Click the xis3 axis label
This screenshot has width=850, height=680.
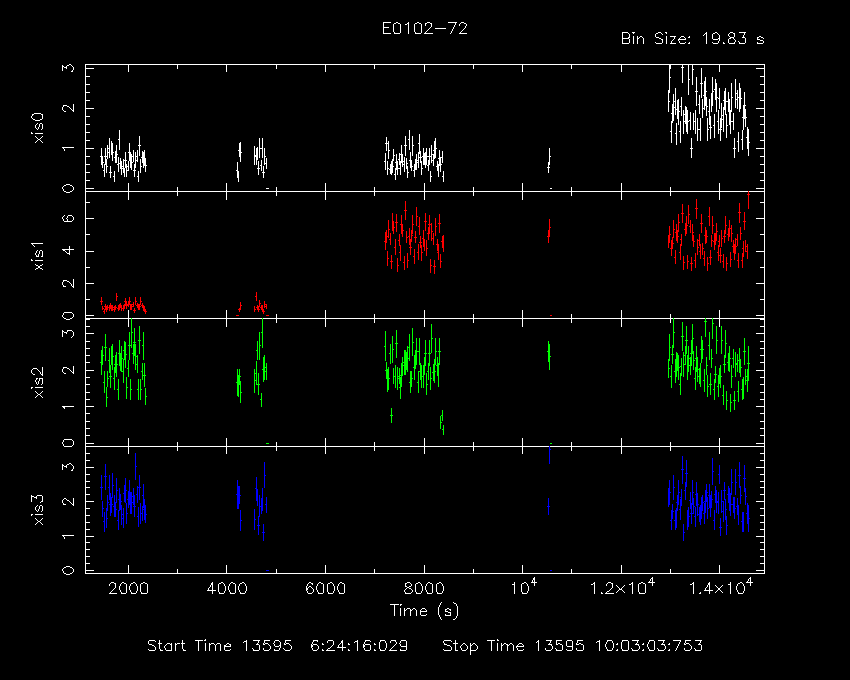click(38, 510)
